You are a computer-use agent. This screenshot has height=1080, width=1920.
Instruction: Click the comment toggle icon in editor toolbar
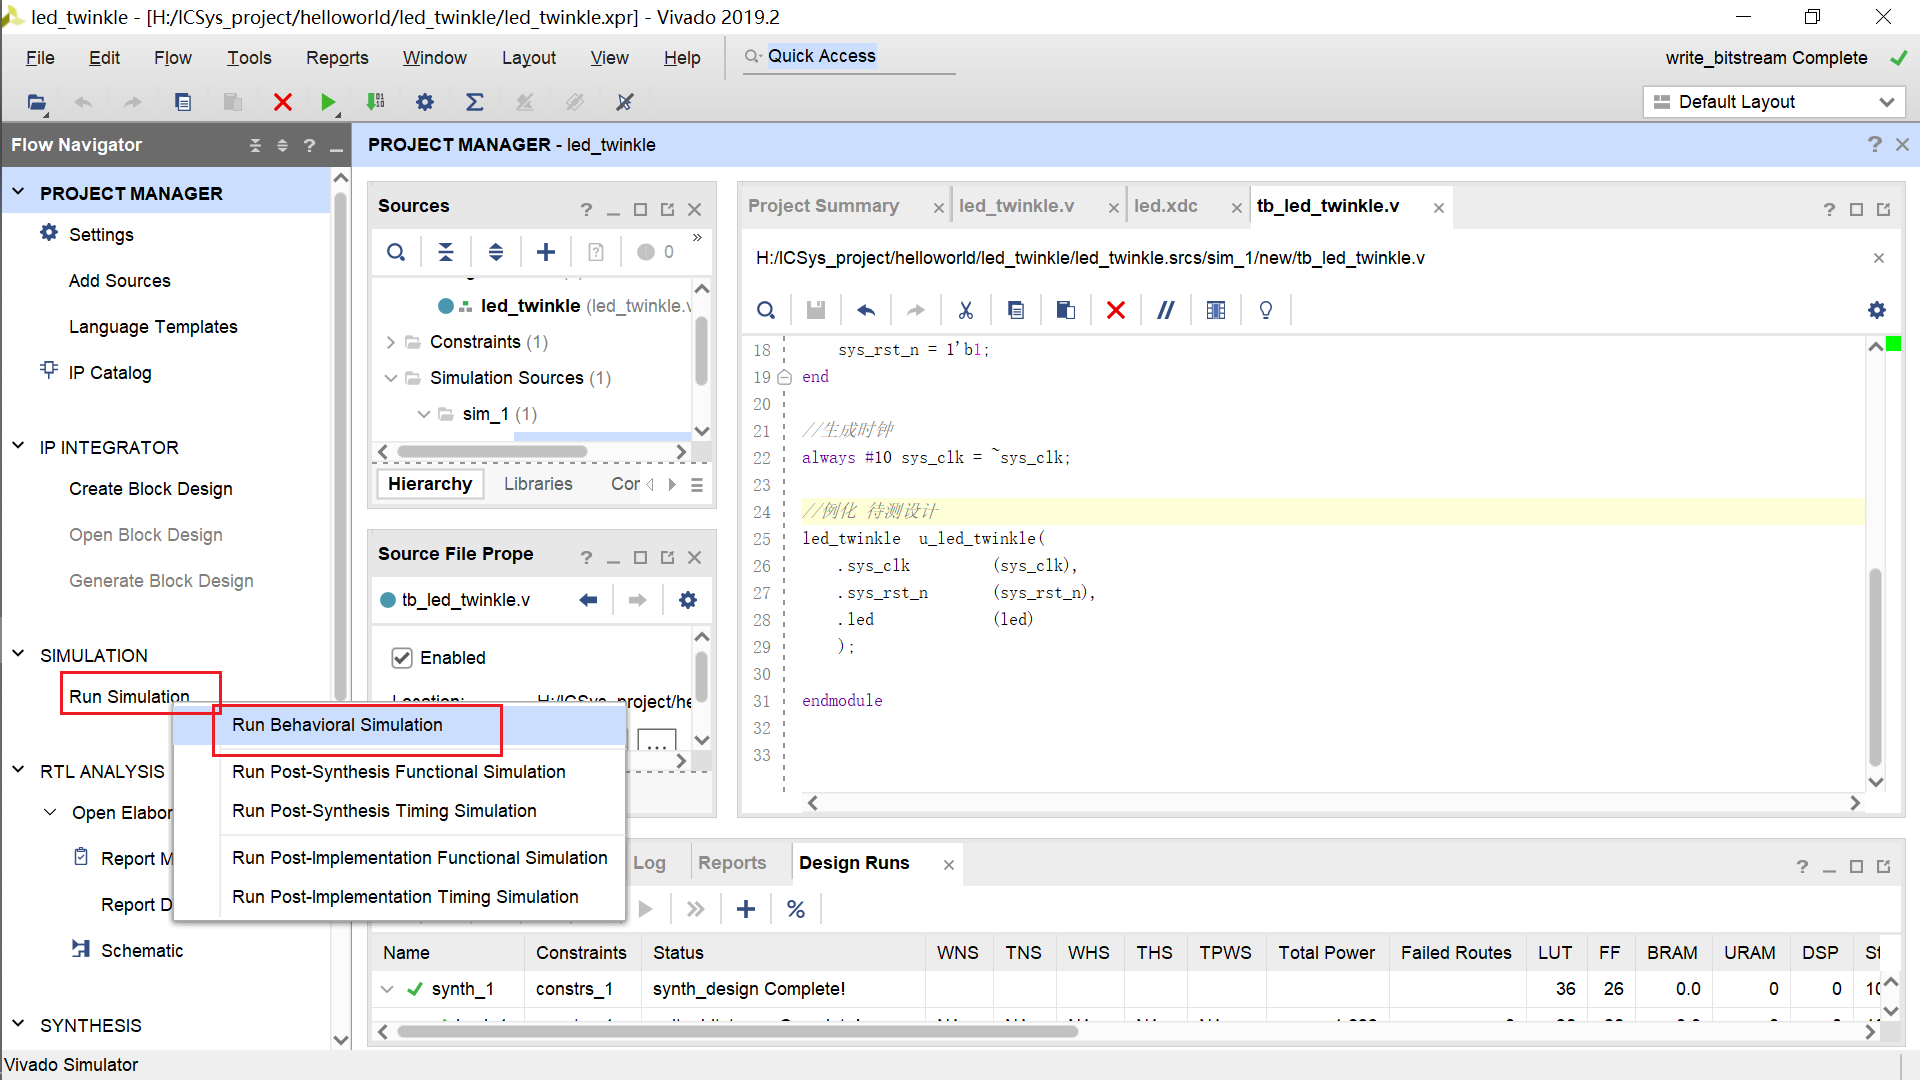click(x=1165, y=310)
